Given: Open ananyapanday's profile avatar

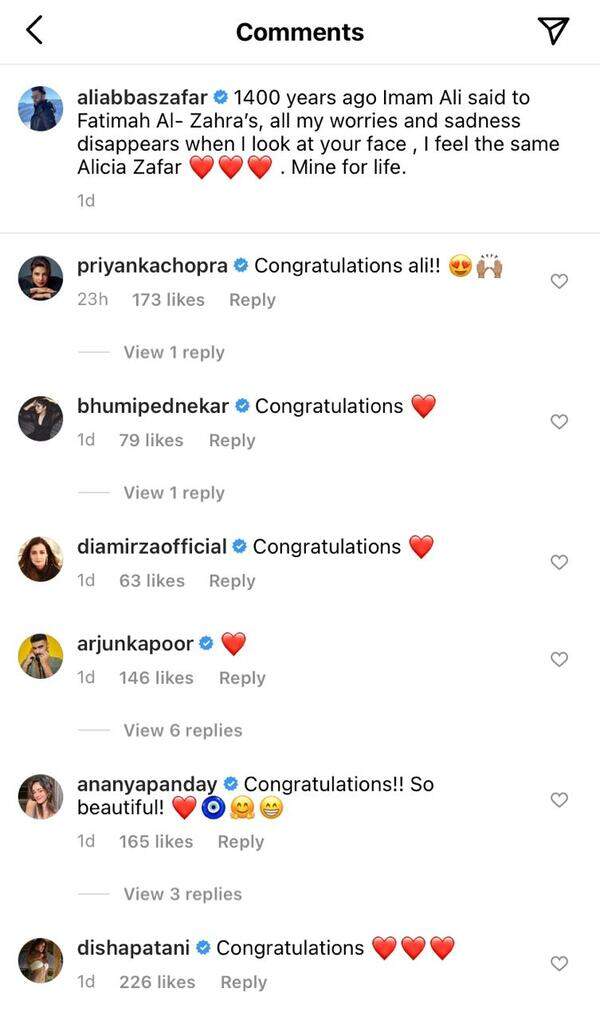Looking at the screenshot, I should click(41, 796).
